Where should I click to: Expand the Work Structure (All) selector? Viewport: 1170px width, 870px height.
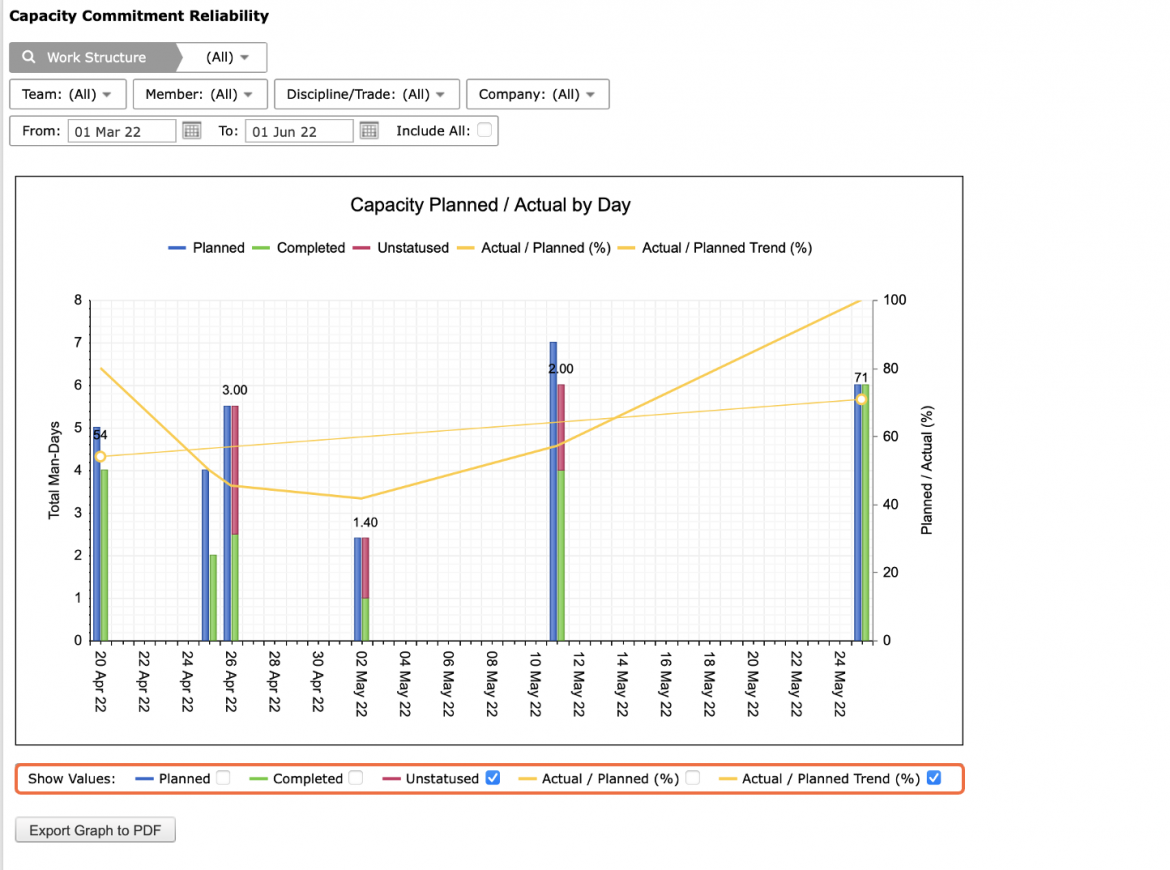(x=226, y=57)
